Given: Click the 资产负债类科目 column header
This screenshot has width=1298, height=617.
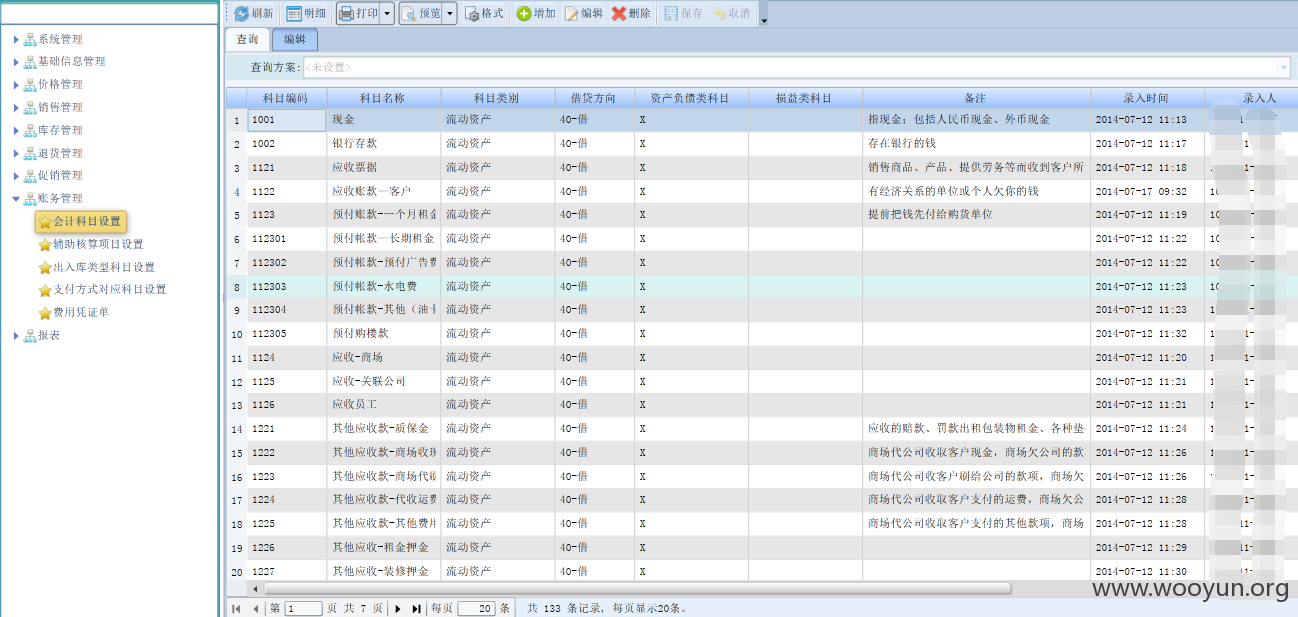Looking at the screenshot, I should pyautogui.click(x=691, y=98).
